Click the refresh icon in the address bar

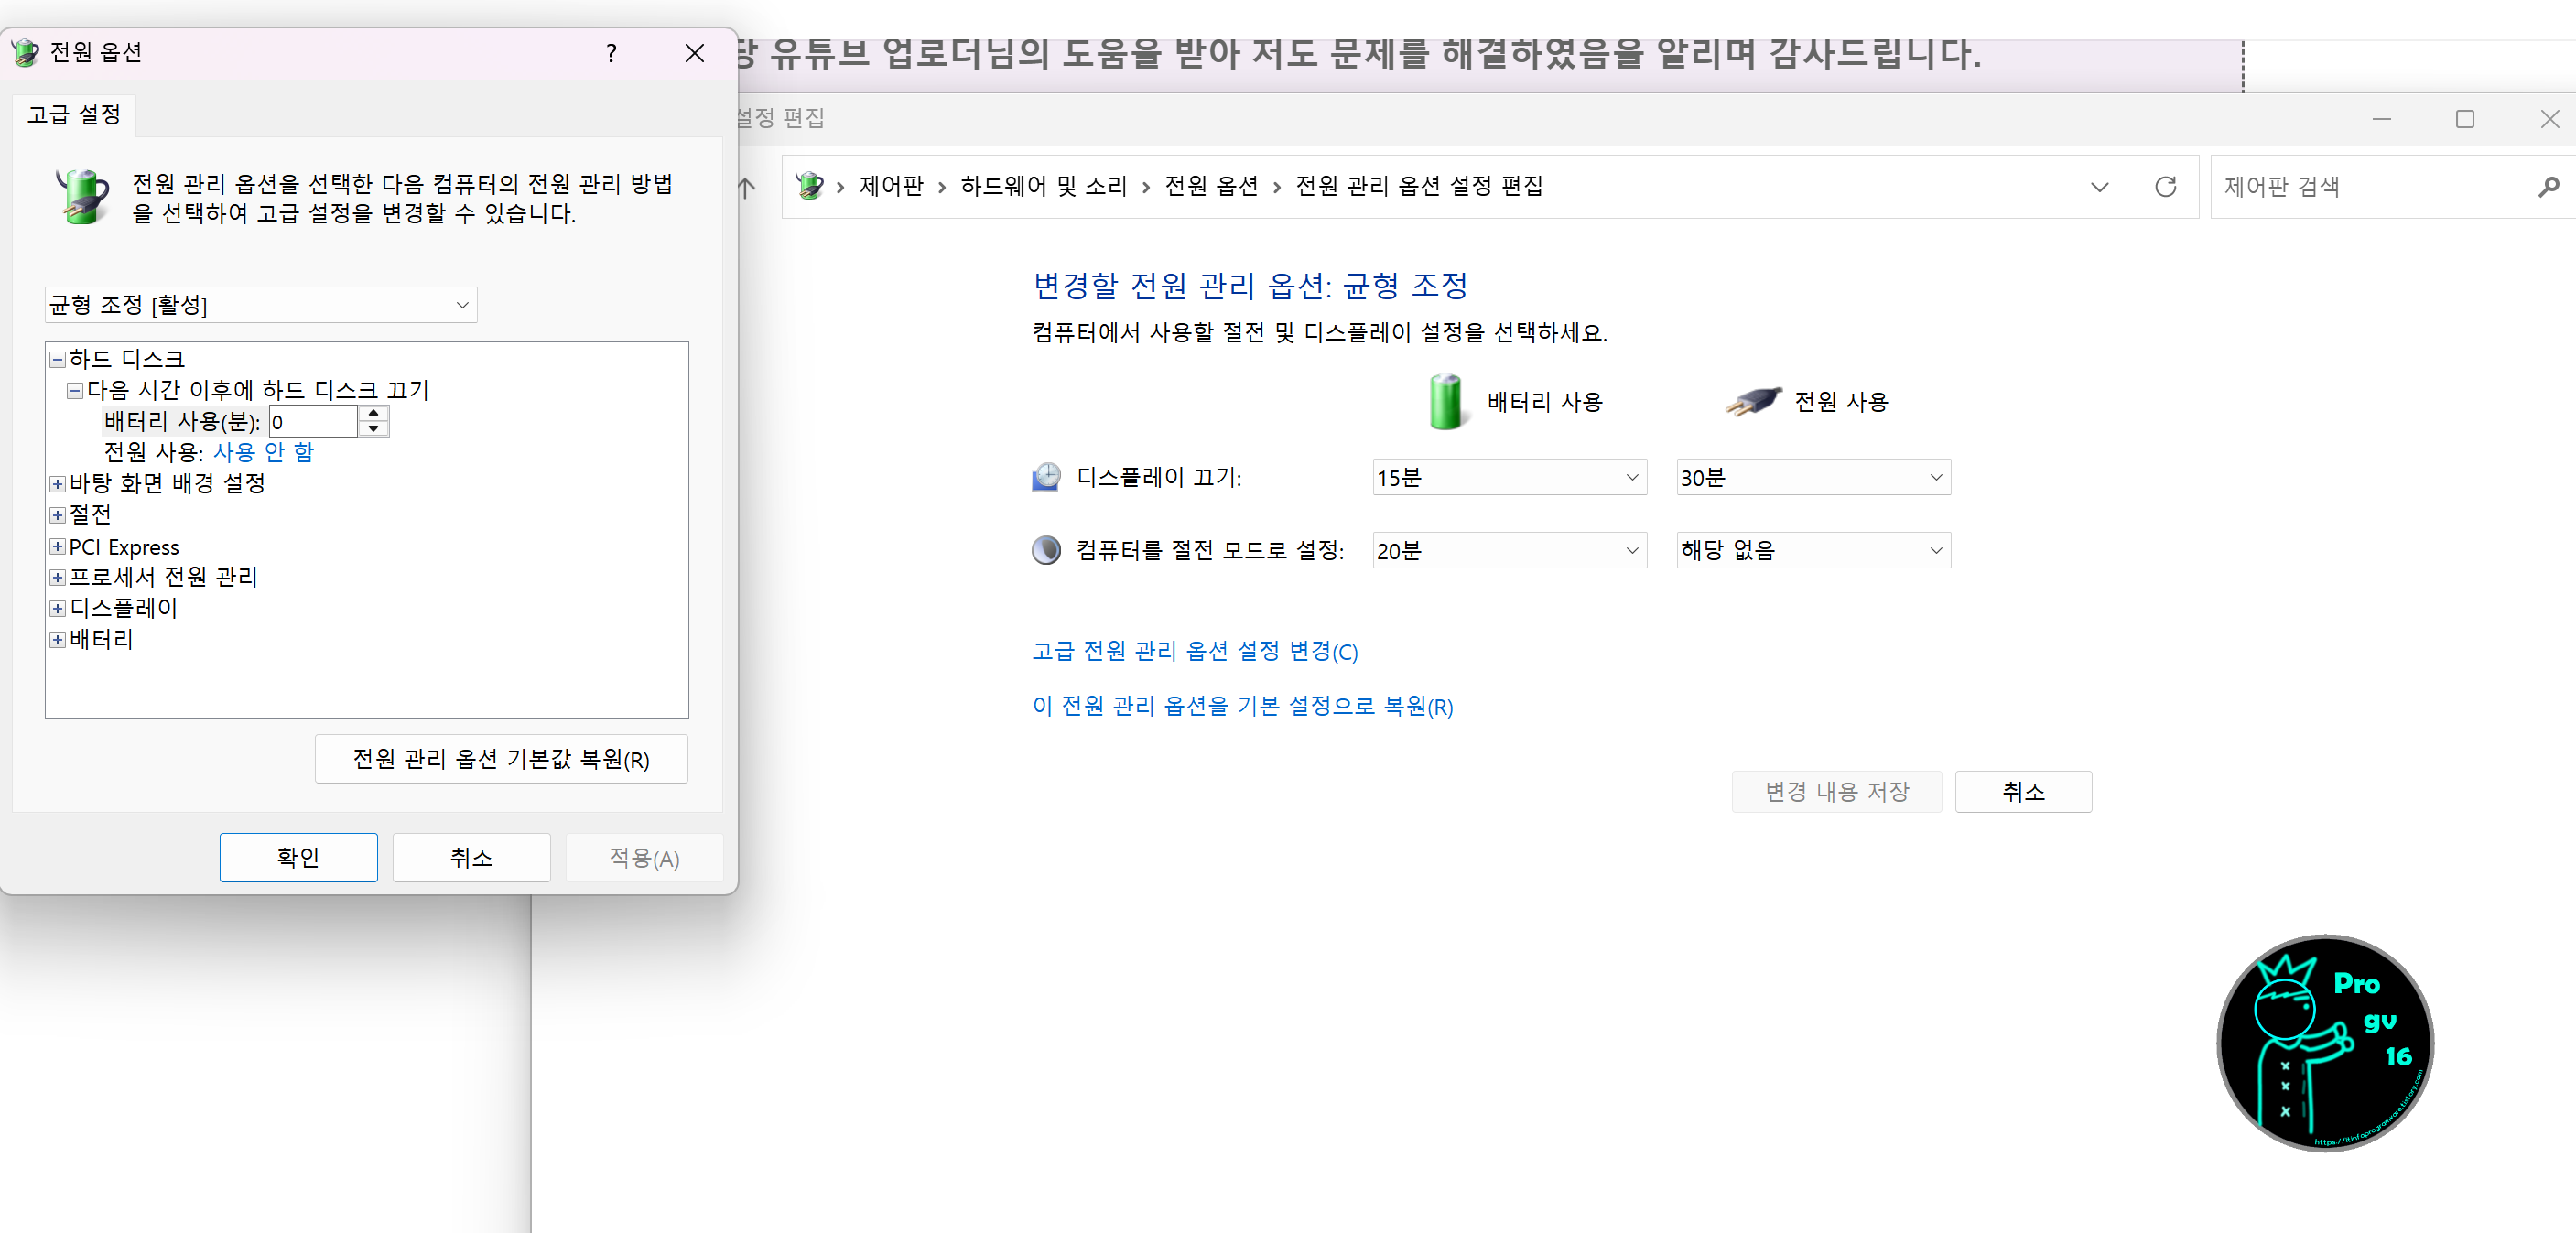tap(2166, 186)
